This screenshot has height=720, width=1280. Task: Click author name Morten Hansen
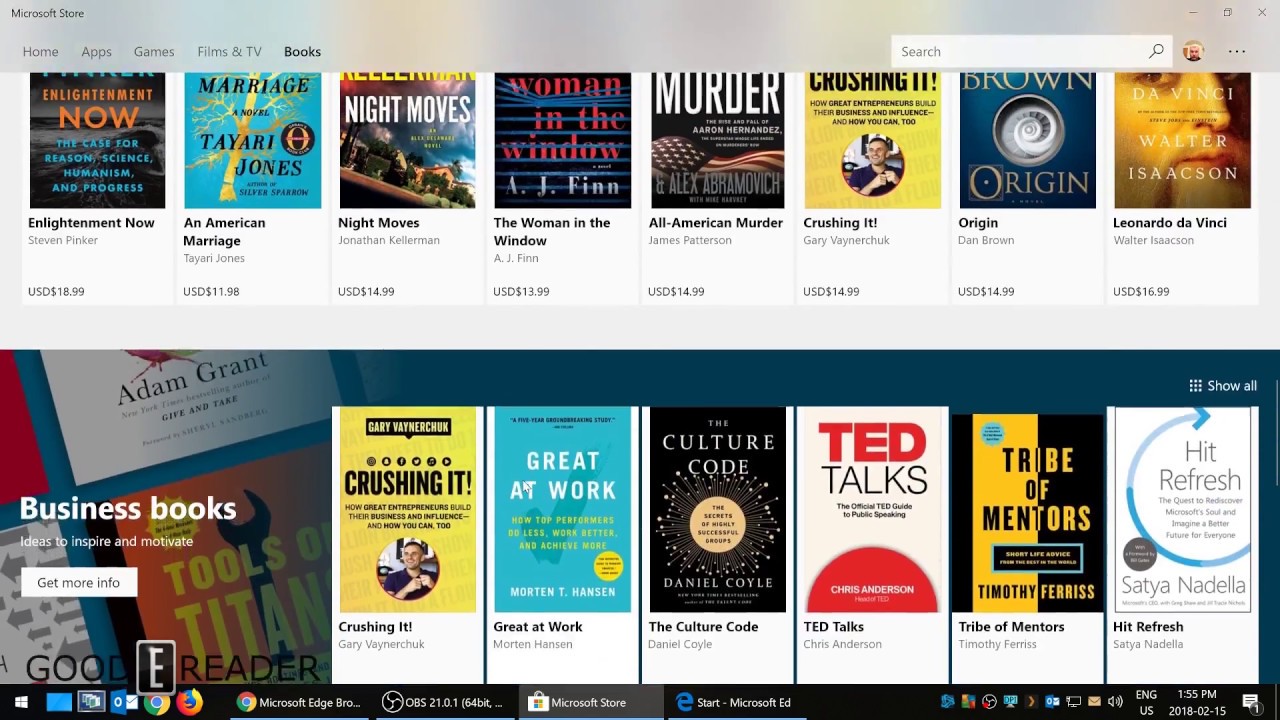click(531, 644)
